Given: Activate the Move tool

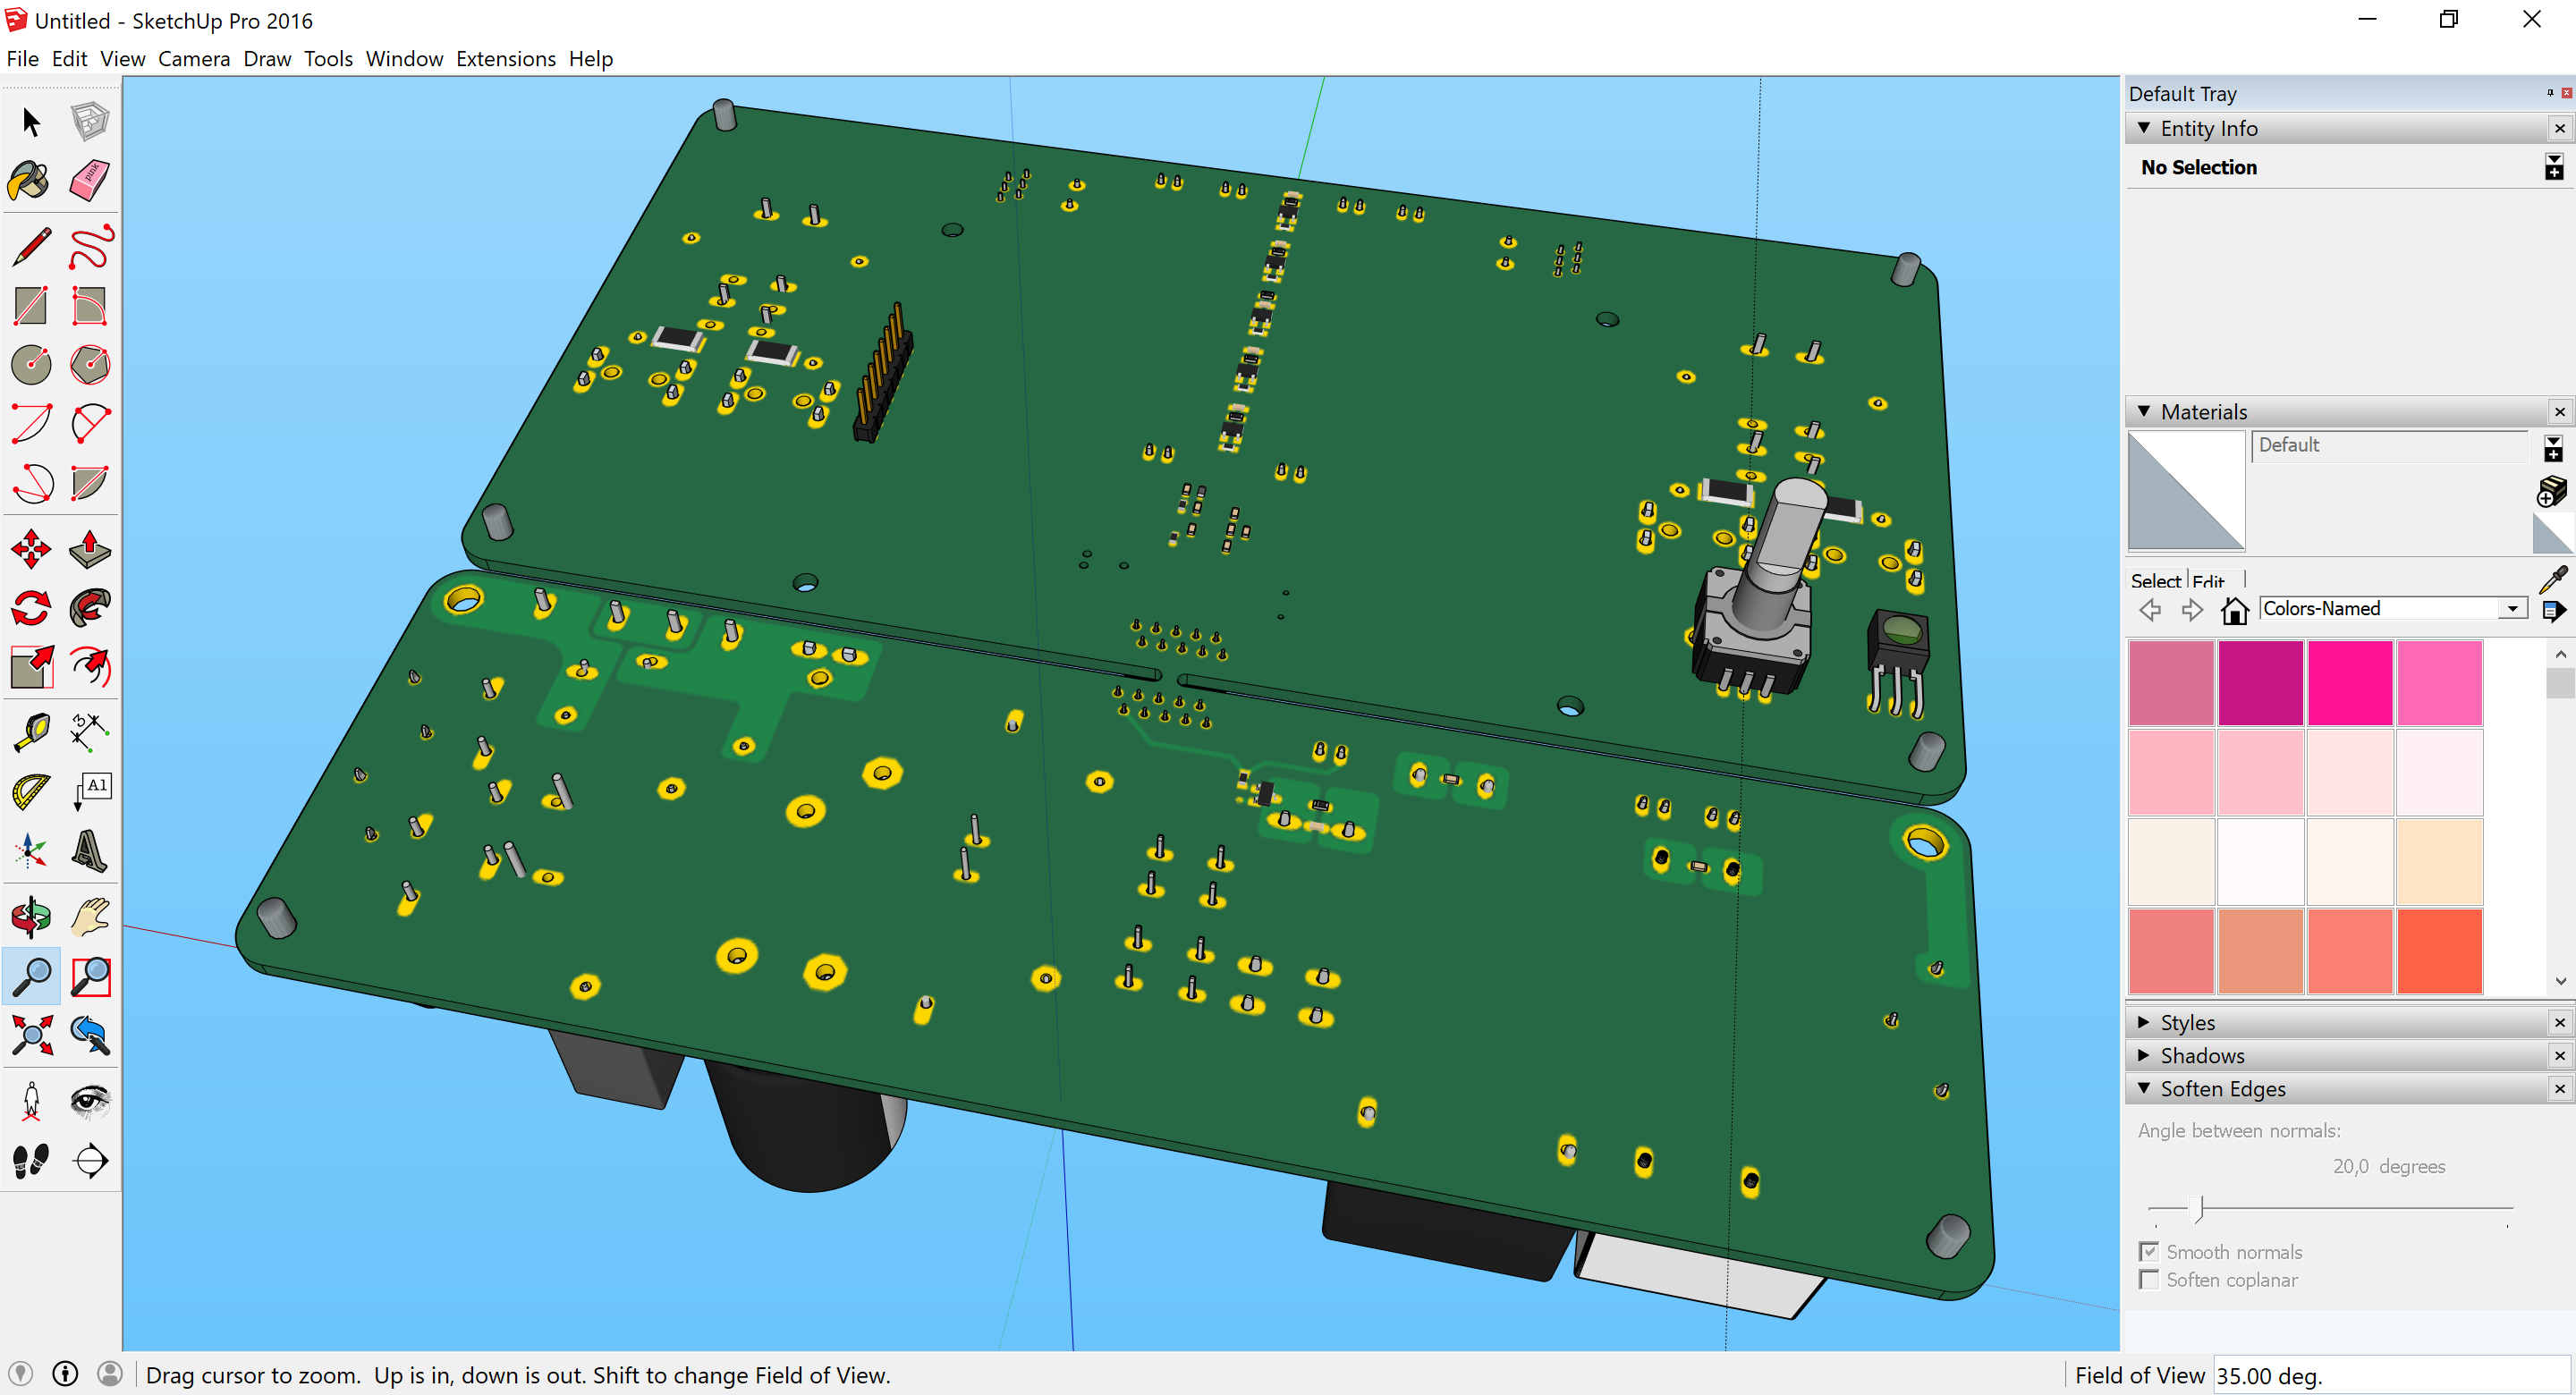Looking at the screenshot, I should [31, 549].
